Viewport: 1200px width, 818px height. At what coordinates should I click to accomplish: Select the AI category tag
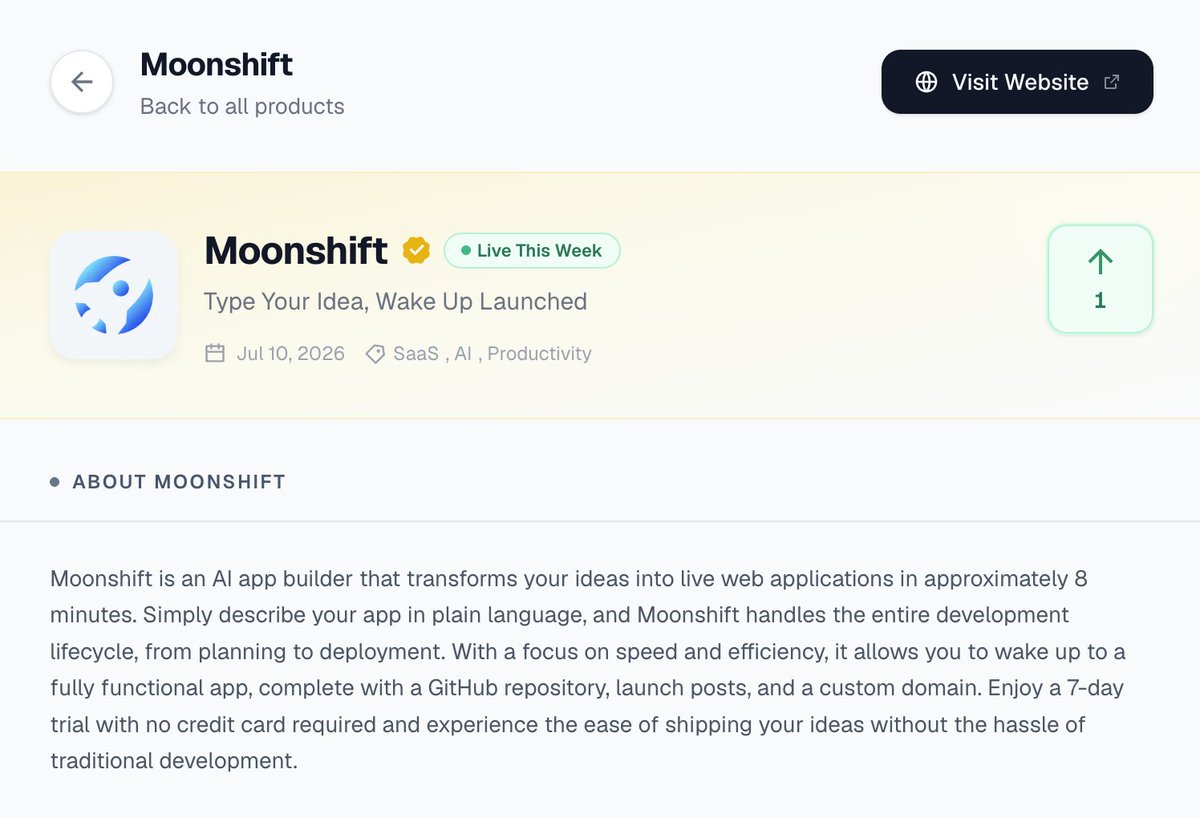pyautogui.click(x=463, y=354)
